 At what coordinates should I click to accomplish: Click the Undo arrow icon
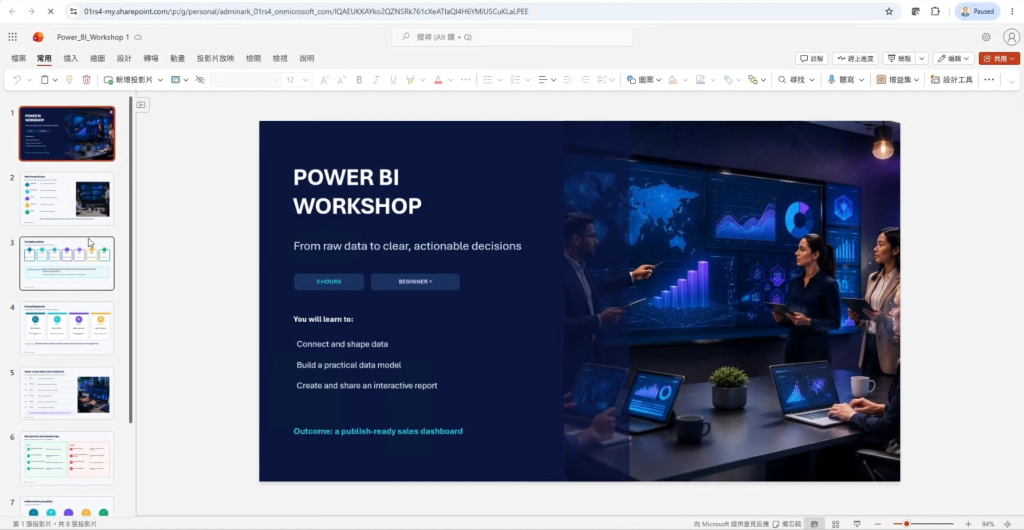17,80
